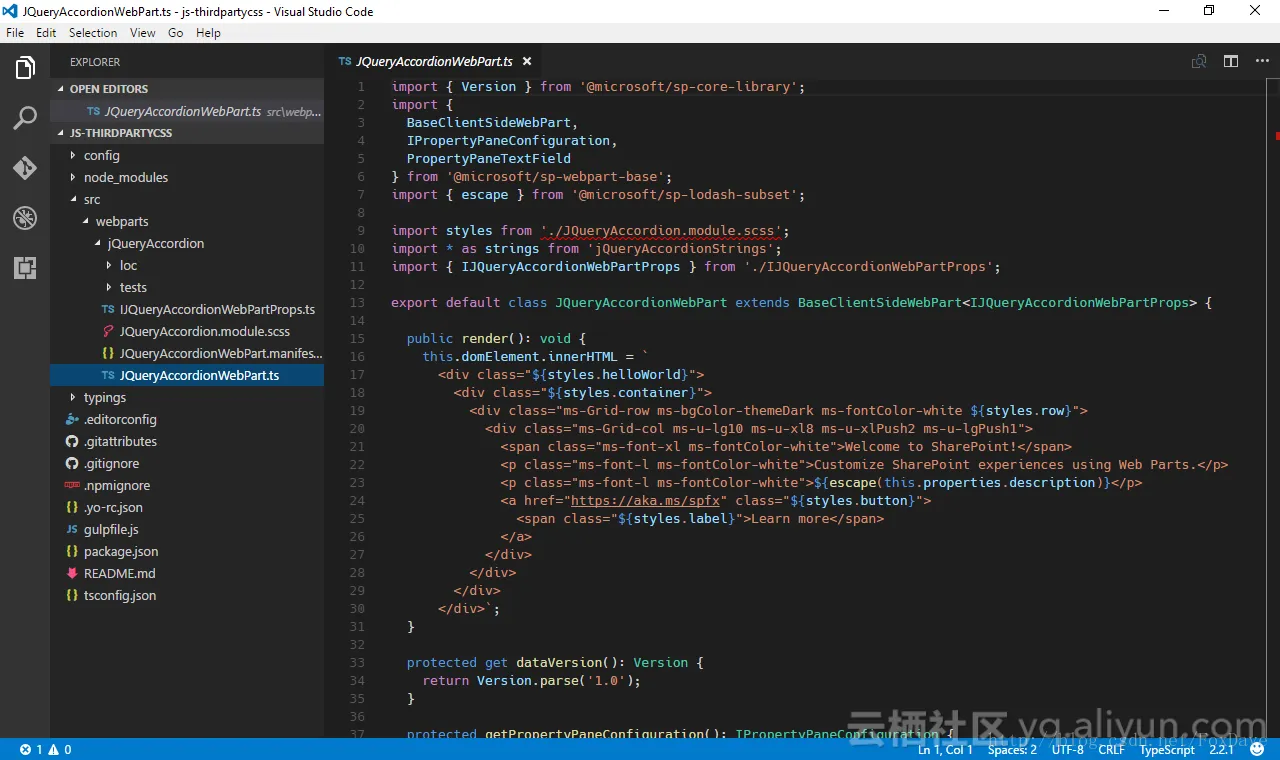Open the .editorconfig file
Screen dimensions: 1280x760
187,419
